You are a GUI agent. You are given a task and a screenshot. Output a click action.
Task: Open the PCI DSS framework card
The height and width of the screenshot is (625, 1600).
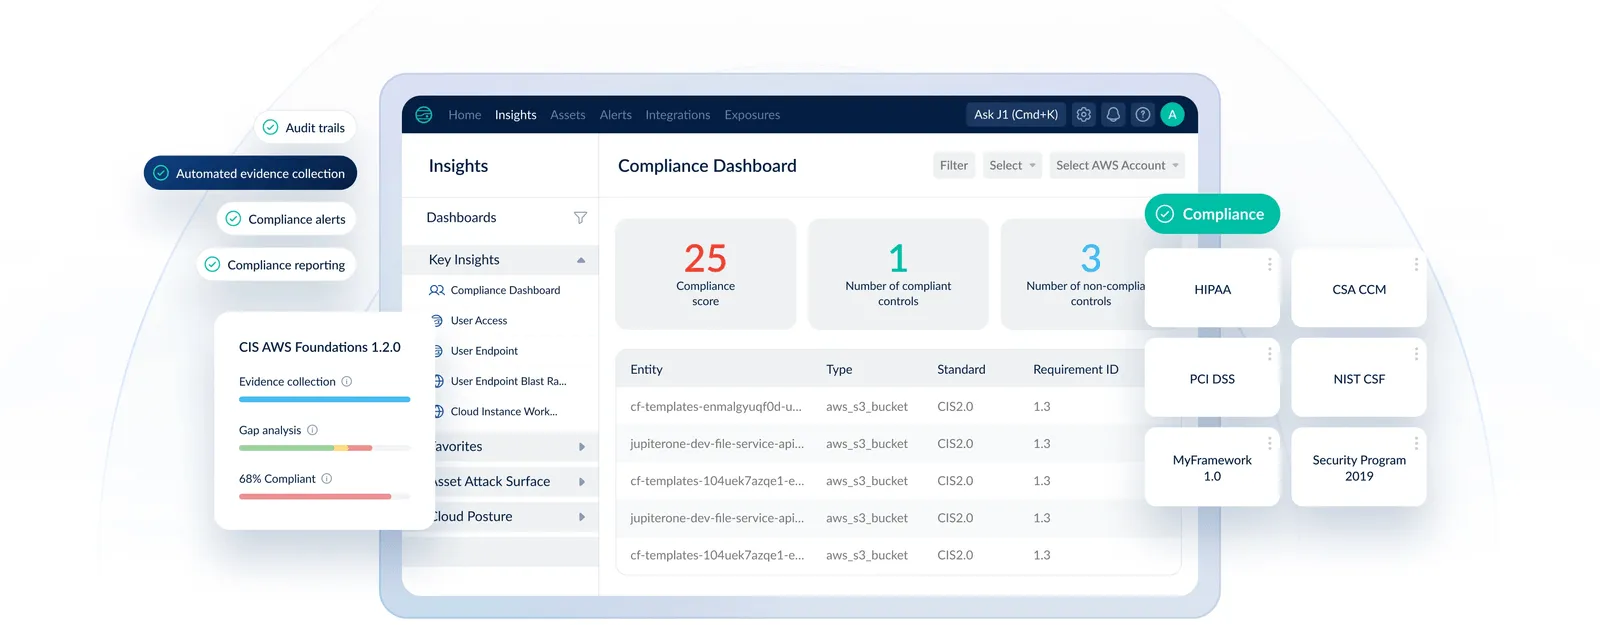[x=1212, y=379]
